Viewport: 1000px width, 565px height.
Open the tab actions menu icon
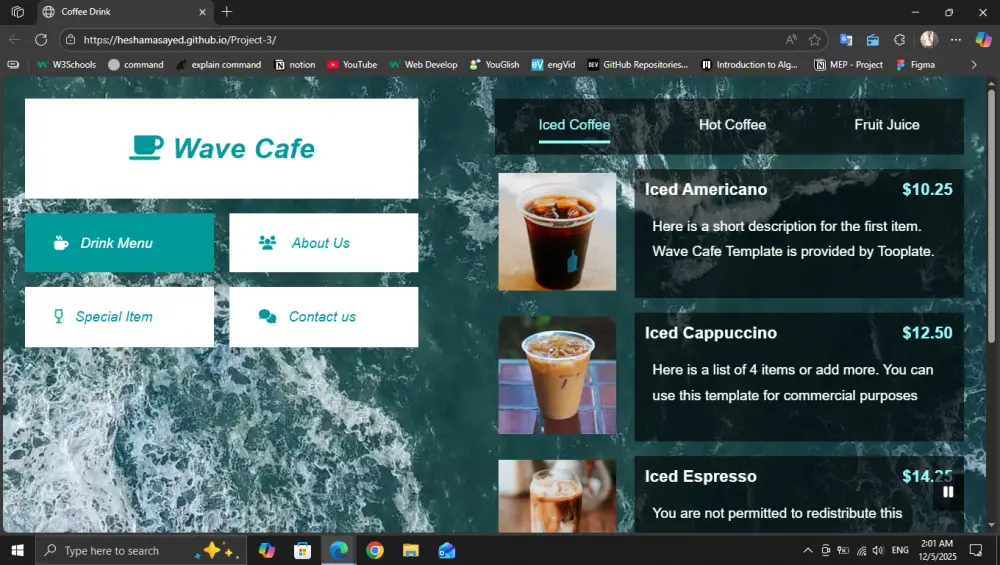point(18,11)
